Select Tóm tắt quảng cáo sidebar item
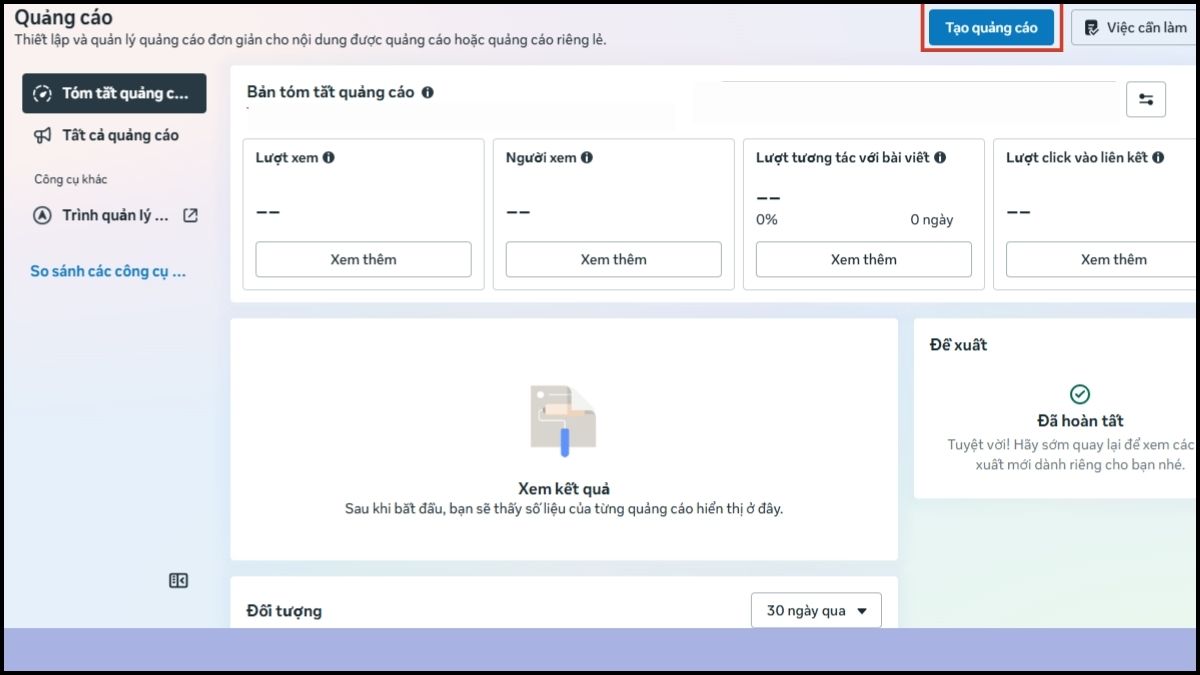1200x675 pixels. [114, 93]
